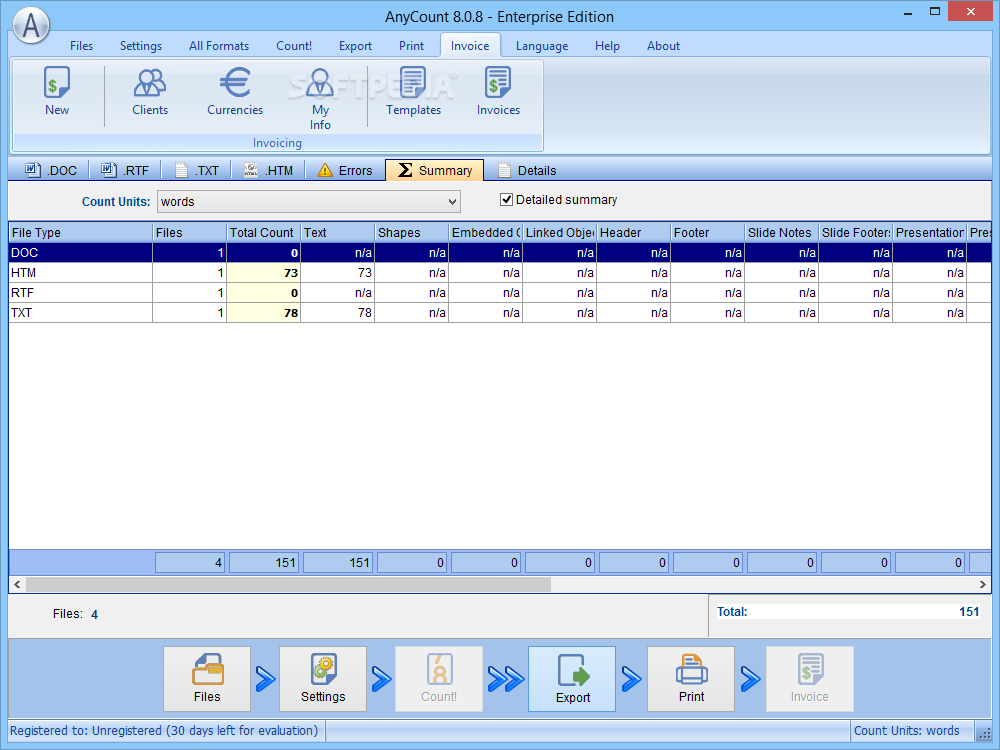The image size is (1000, 750).
Task: Click the scroll right arrow
Action: (982, 584)
